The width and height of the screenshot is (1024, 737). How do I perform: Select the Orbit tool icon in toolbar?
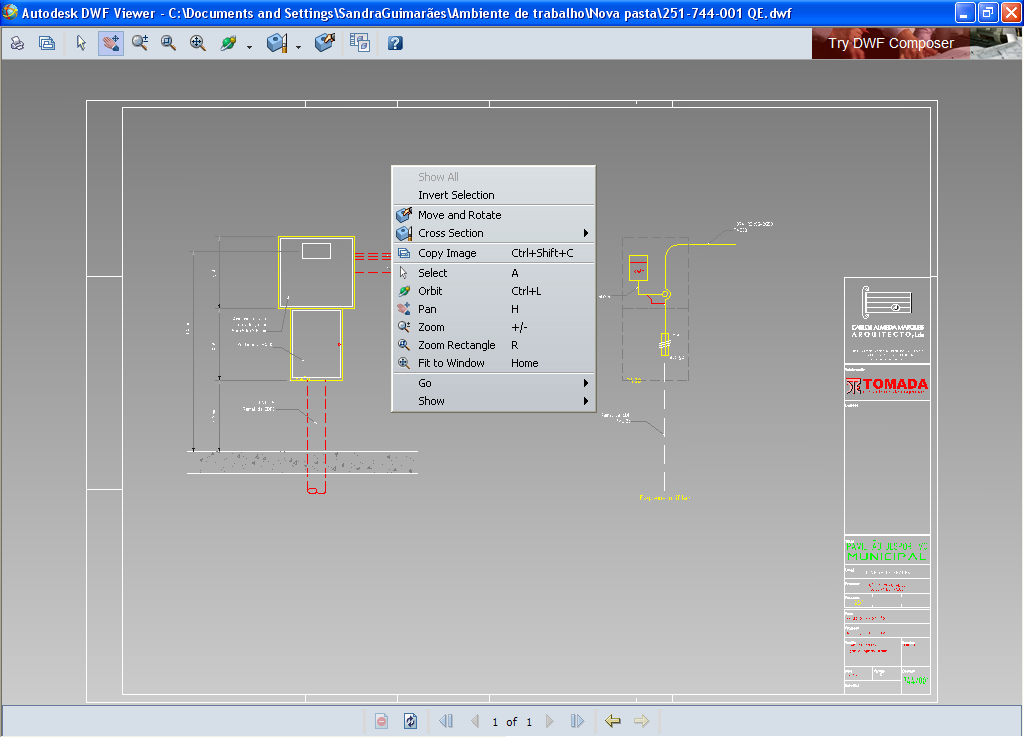228,43
